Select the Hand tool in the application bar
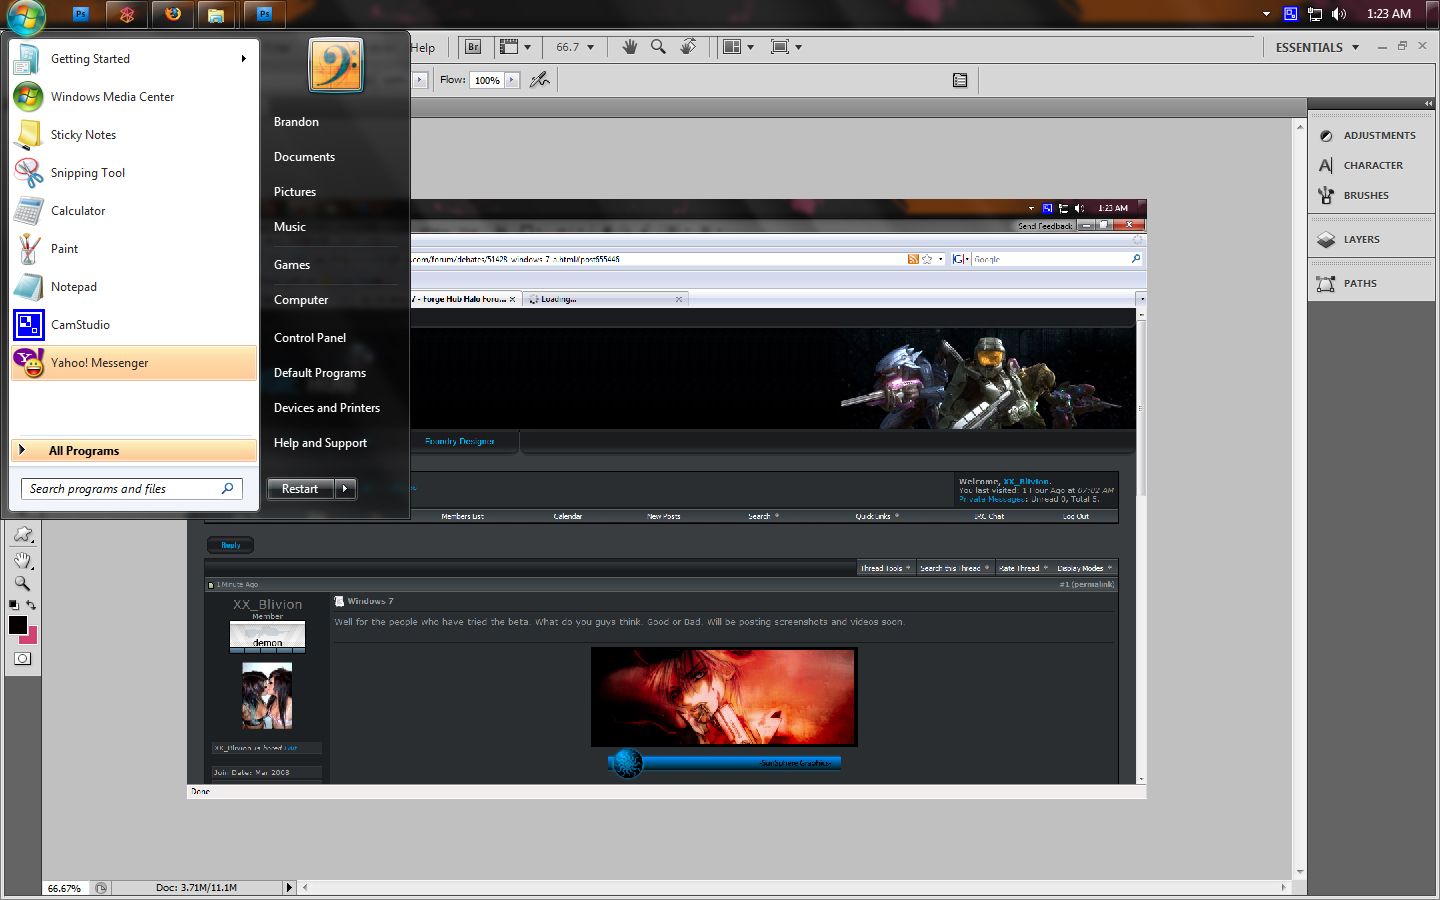The height and width of the screenshot is (900, 1440). 630,47
